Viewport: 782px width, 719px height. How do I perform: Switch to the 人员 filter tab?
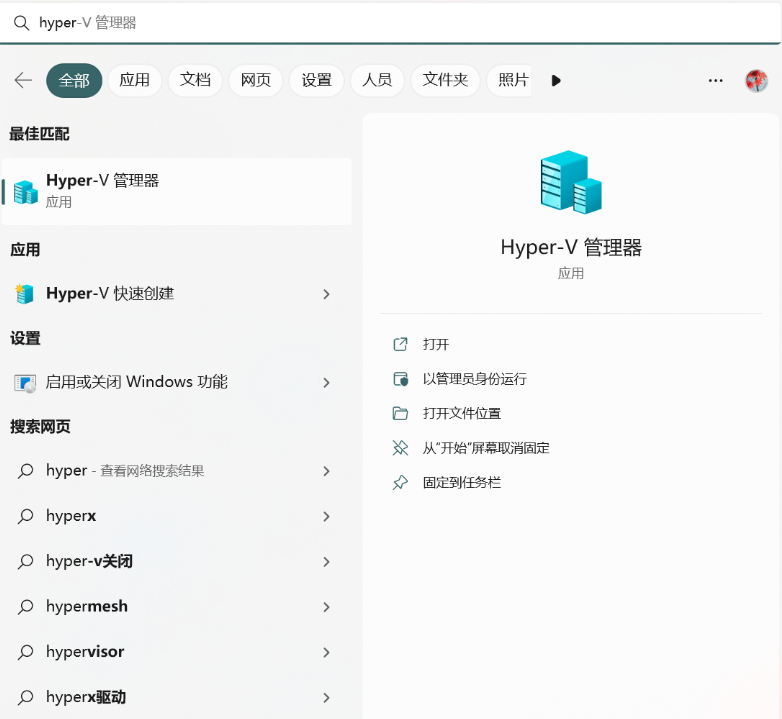[x=377, y=80]
